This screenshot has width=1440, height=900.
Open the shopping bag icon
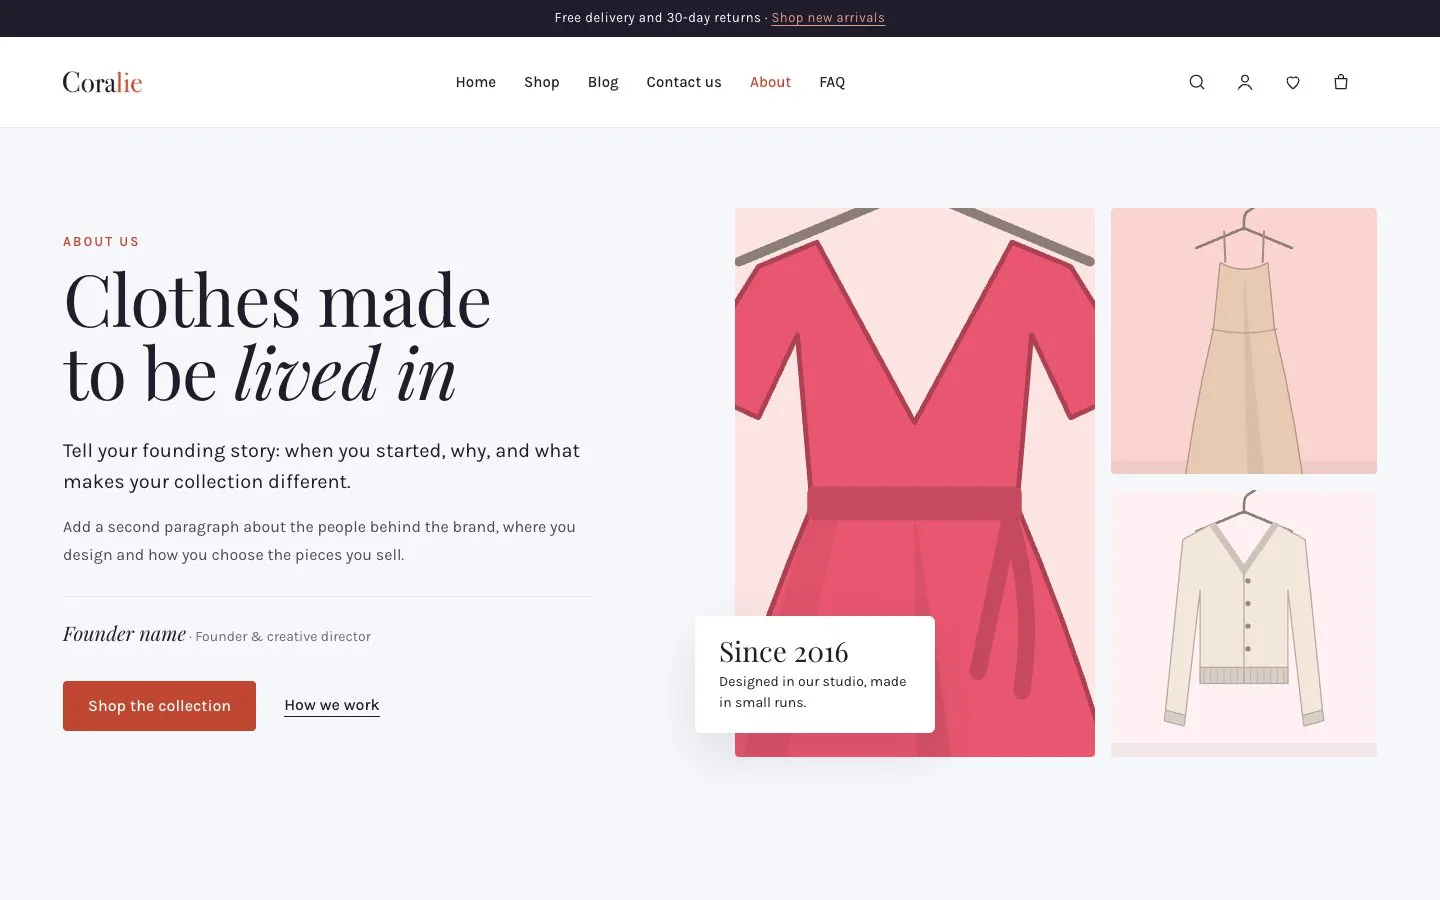click(x=1341, y=82)
